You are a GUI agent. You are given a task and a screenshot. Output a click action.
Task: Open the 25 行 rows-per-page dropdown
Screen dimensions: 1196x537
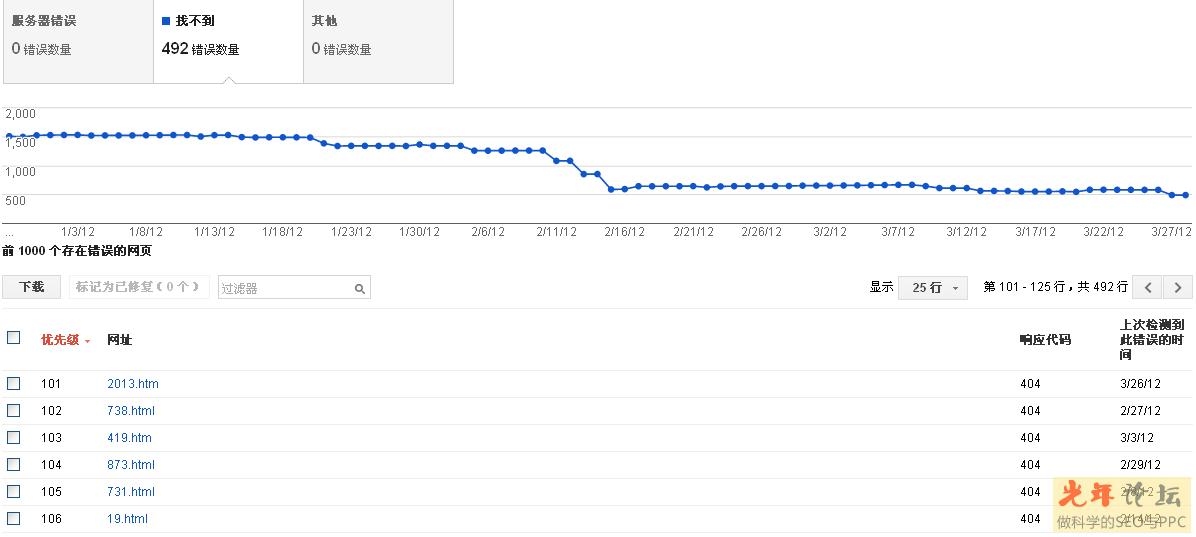point(933,287)
